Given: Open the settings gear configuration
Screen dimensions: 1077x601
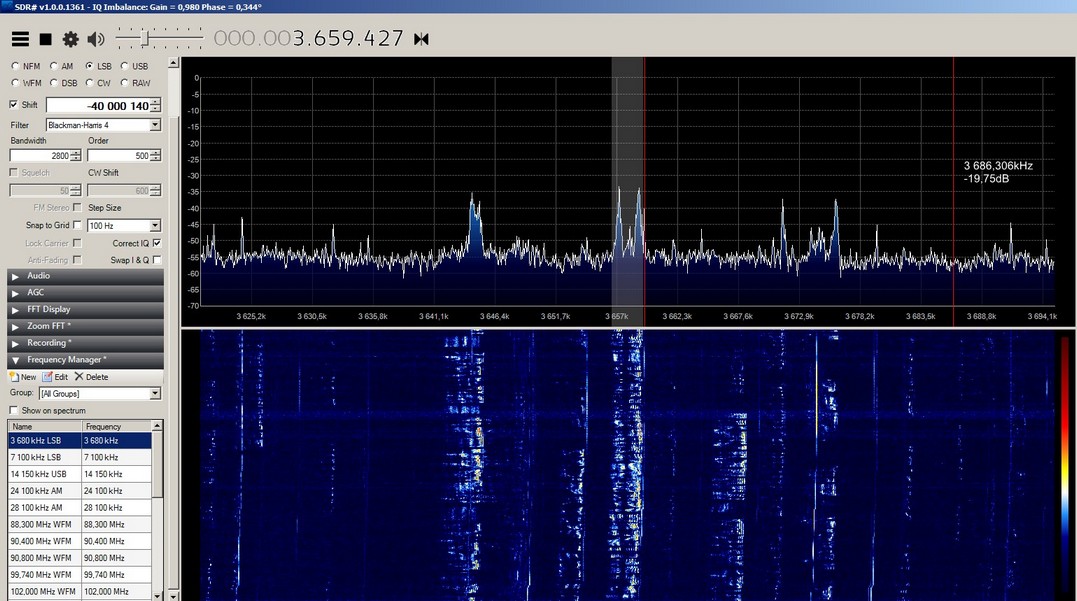Looking at the screenshot, I should point(70,39).
